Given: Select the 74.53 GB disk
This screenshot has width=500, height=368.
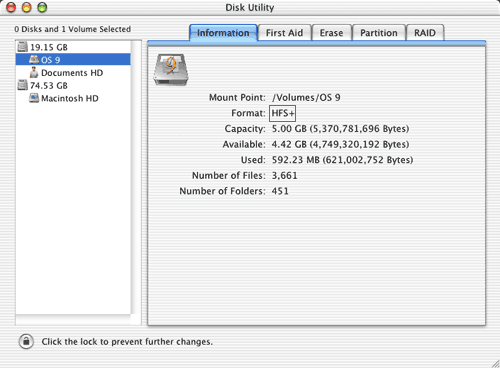Looking at the screenshot, I should [x=73, y=85].
